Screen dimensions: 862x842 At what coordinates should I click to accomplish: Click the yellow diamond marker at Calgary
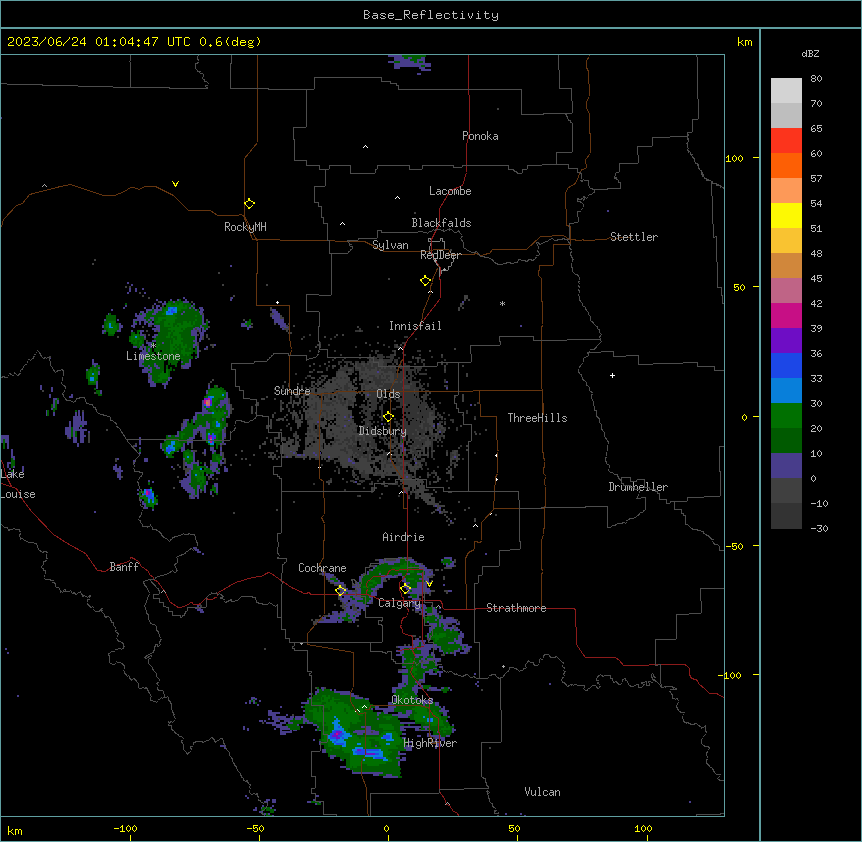click(405, 589)
